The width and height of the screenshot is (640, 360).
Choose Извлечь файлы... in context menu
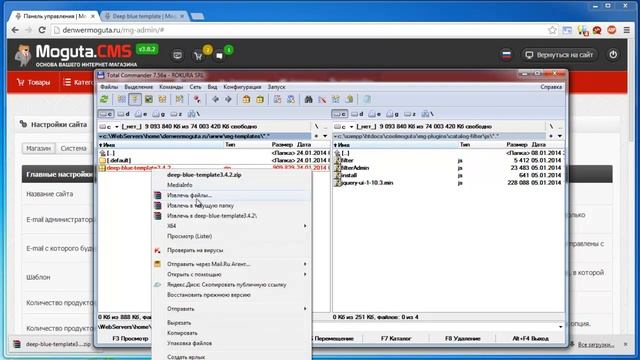point(231,195)
